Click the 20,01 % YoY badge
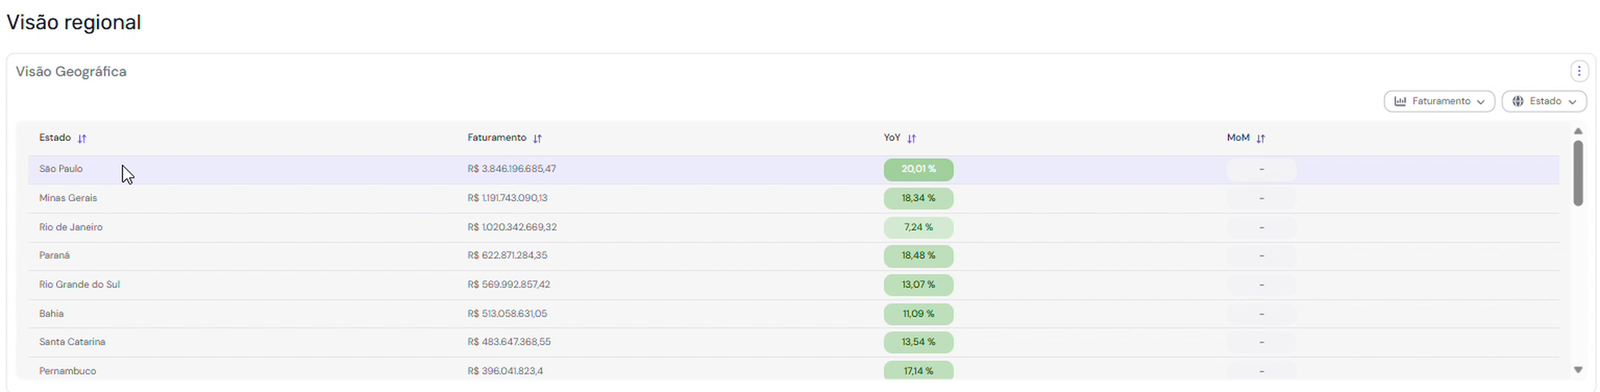 (918, 169)
